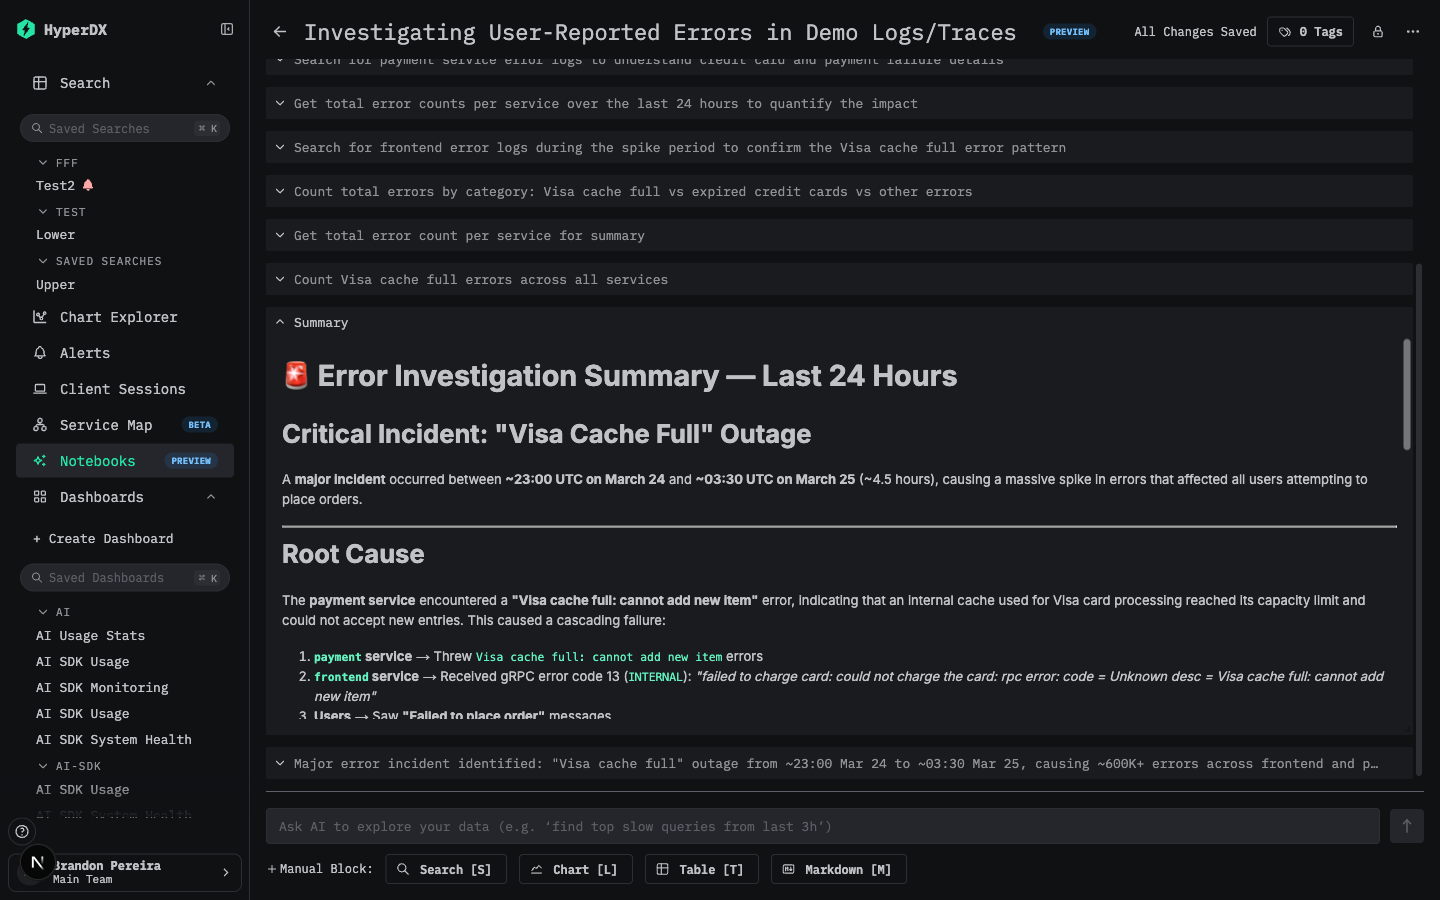Collapse the Search section in the sidebar
The image size is (1440, 900).
point(210,83)
